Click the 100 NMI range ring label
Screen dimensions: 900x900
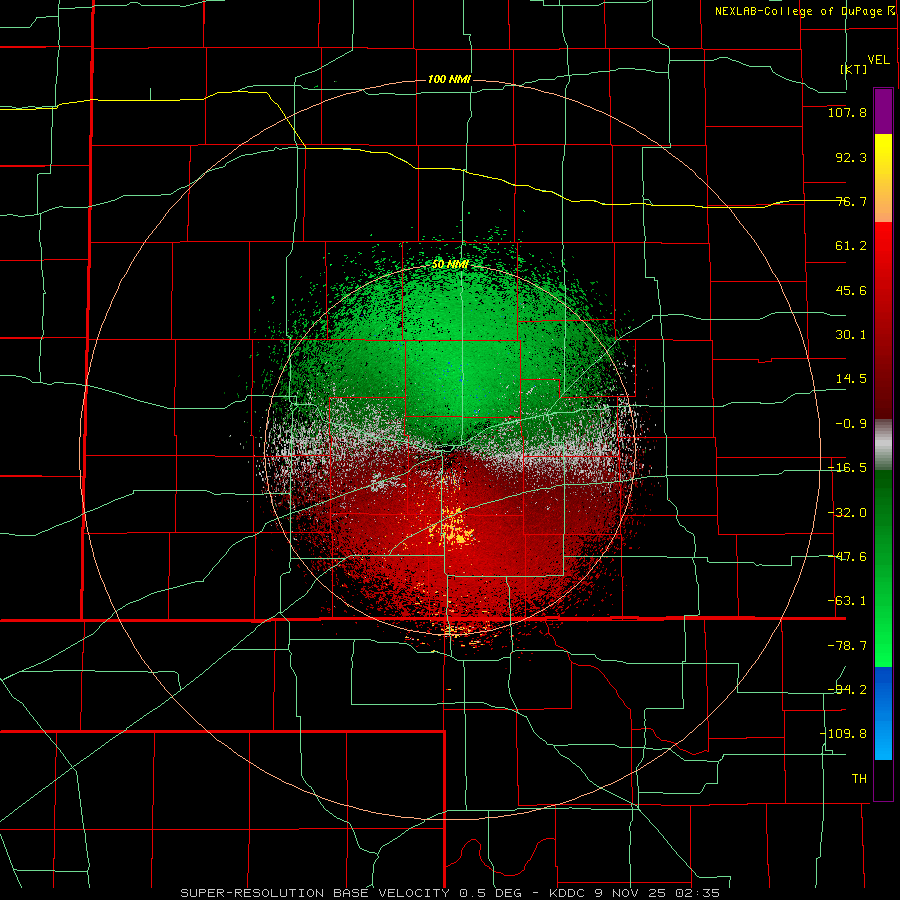click(x=449, y=79)
